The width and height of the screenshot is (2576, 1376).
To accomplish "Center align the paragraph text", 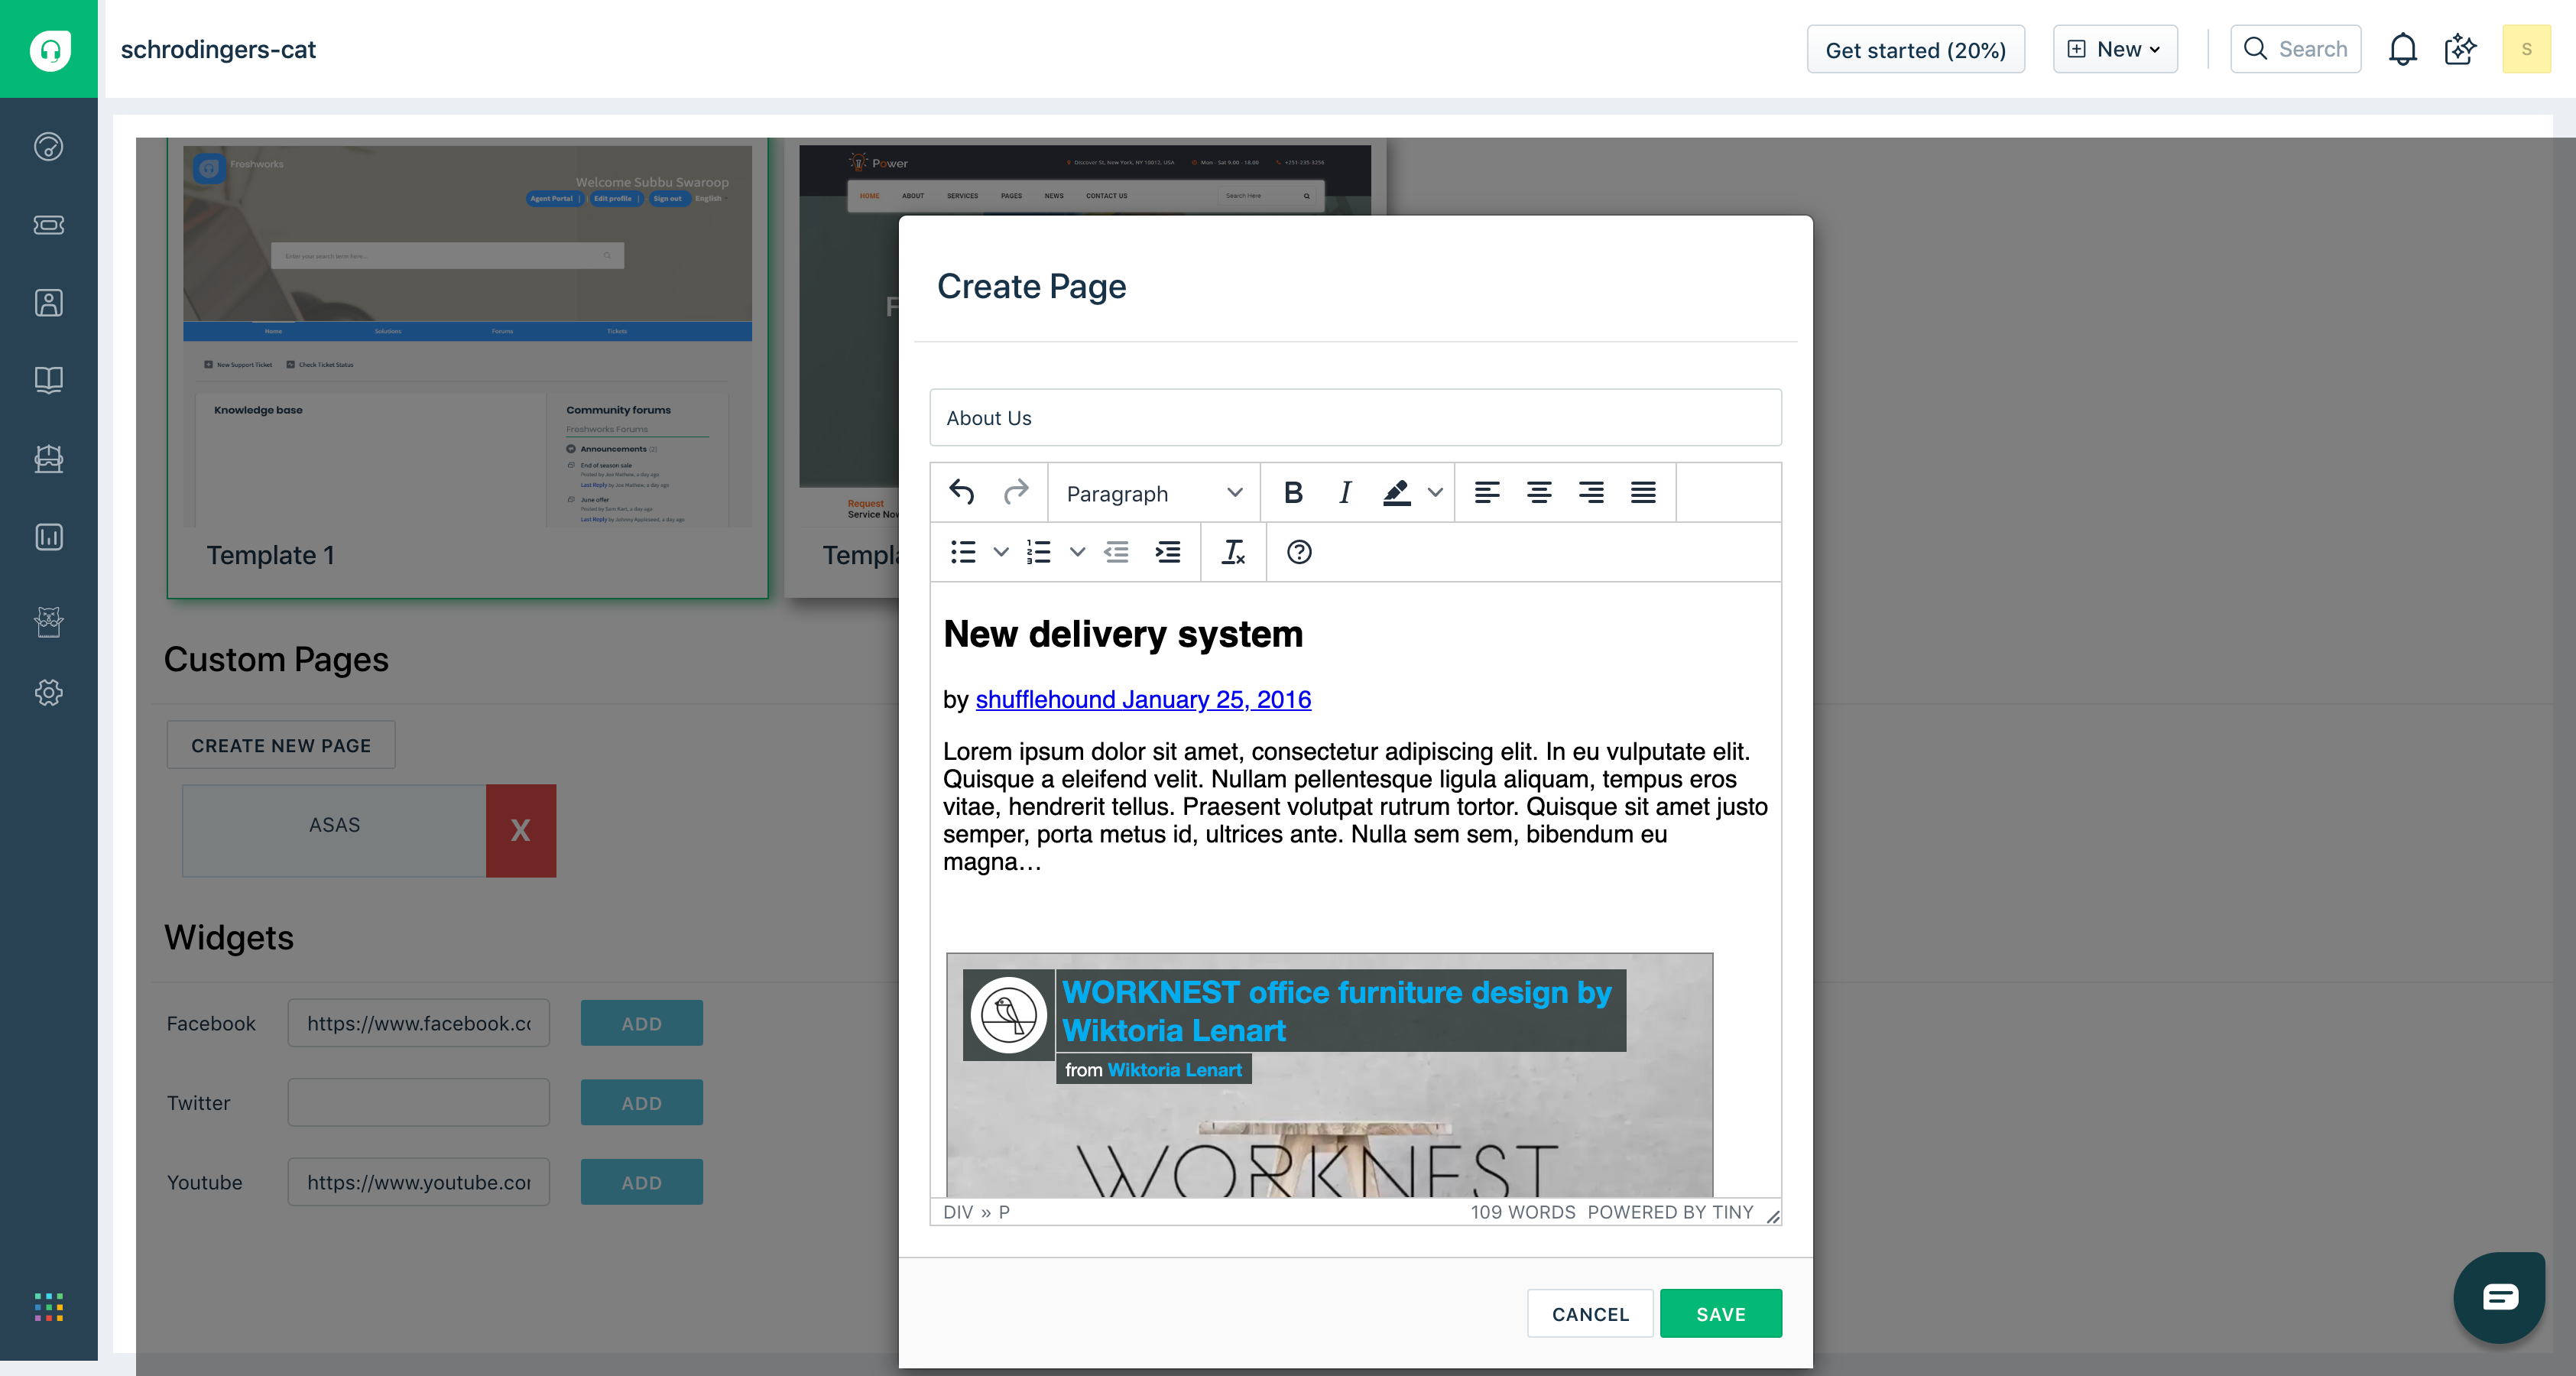I will (x=1539, y=492).
